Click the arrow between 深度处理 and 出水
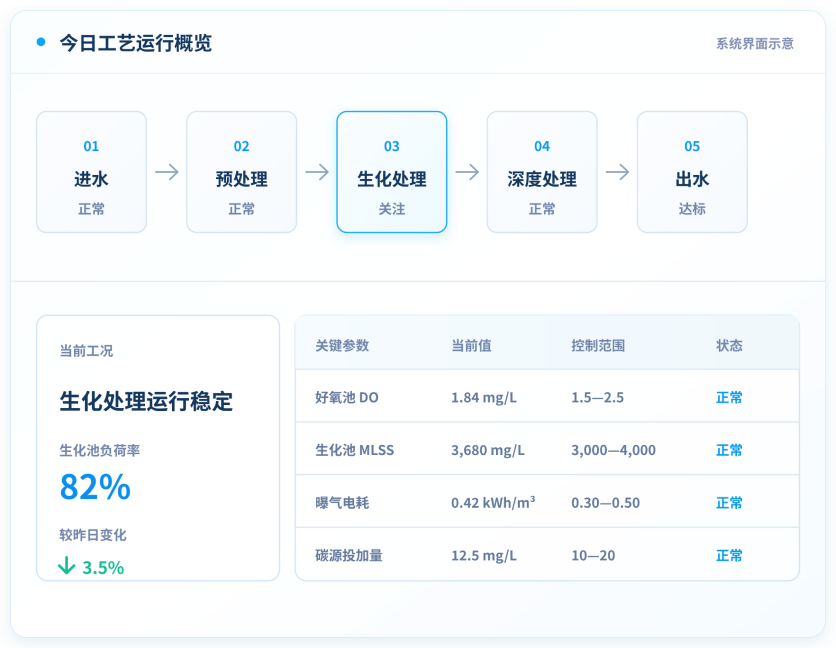 tap(617, 172)
